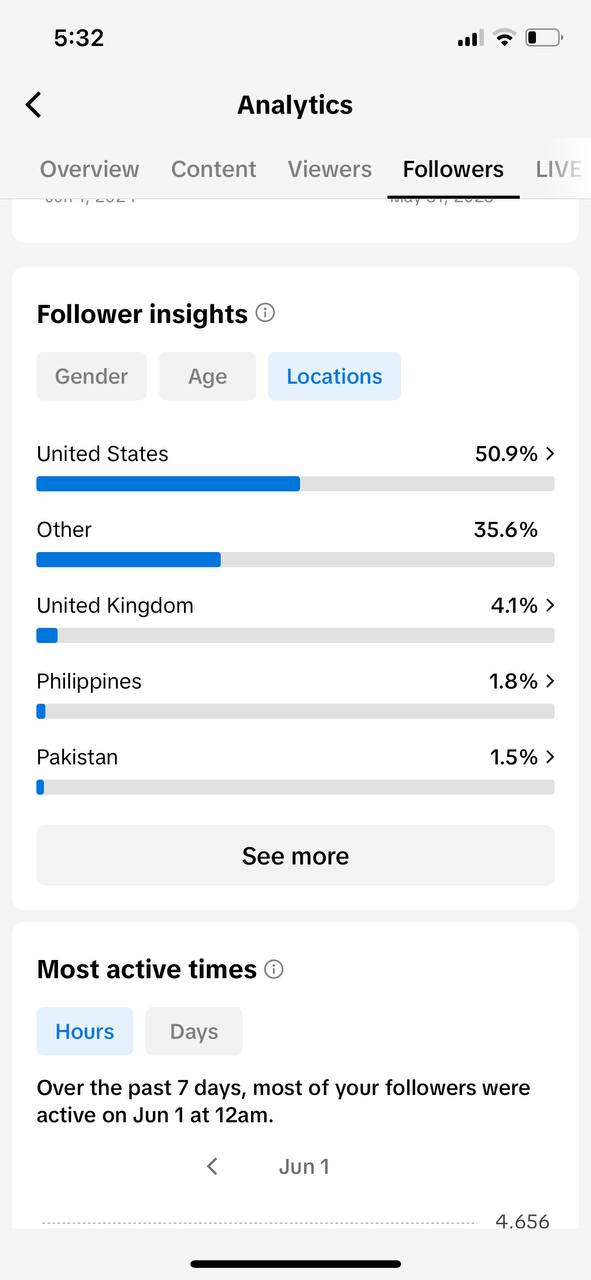Tap the Wi-Fi status icon

pos(504,38)
